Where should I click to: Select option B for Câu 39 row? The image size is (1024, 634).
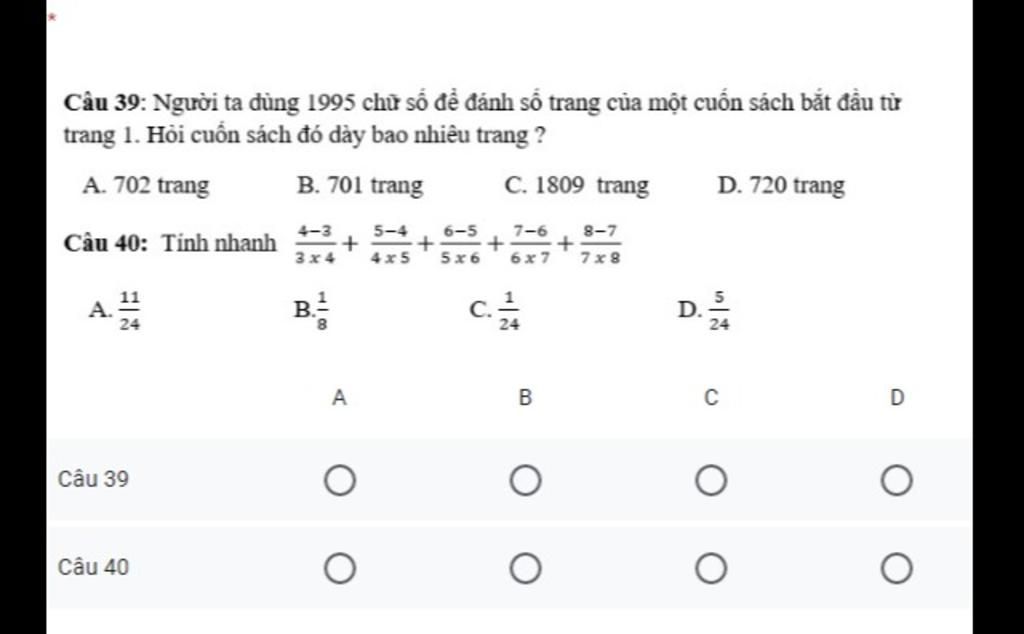coord(525,481)
